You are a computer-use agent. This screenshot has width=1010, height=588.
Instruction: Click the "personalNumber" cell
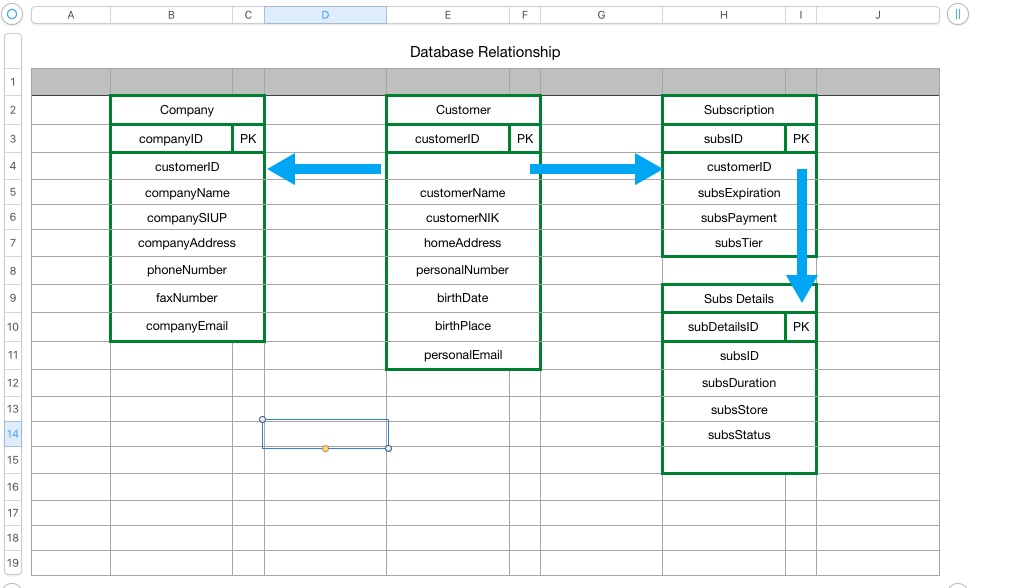pyautogui.click(x=463, y=270)
